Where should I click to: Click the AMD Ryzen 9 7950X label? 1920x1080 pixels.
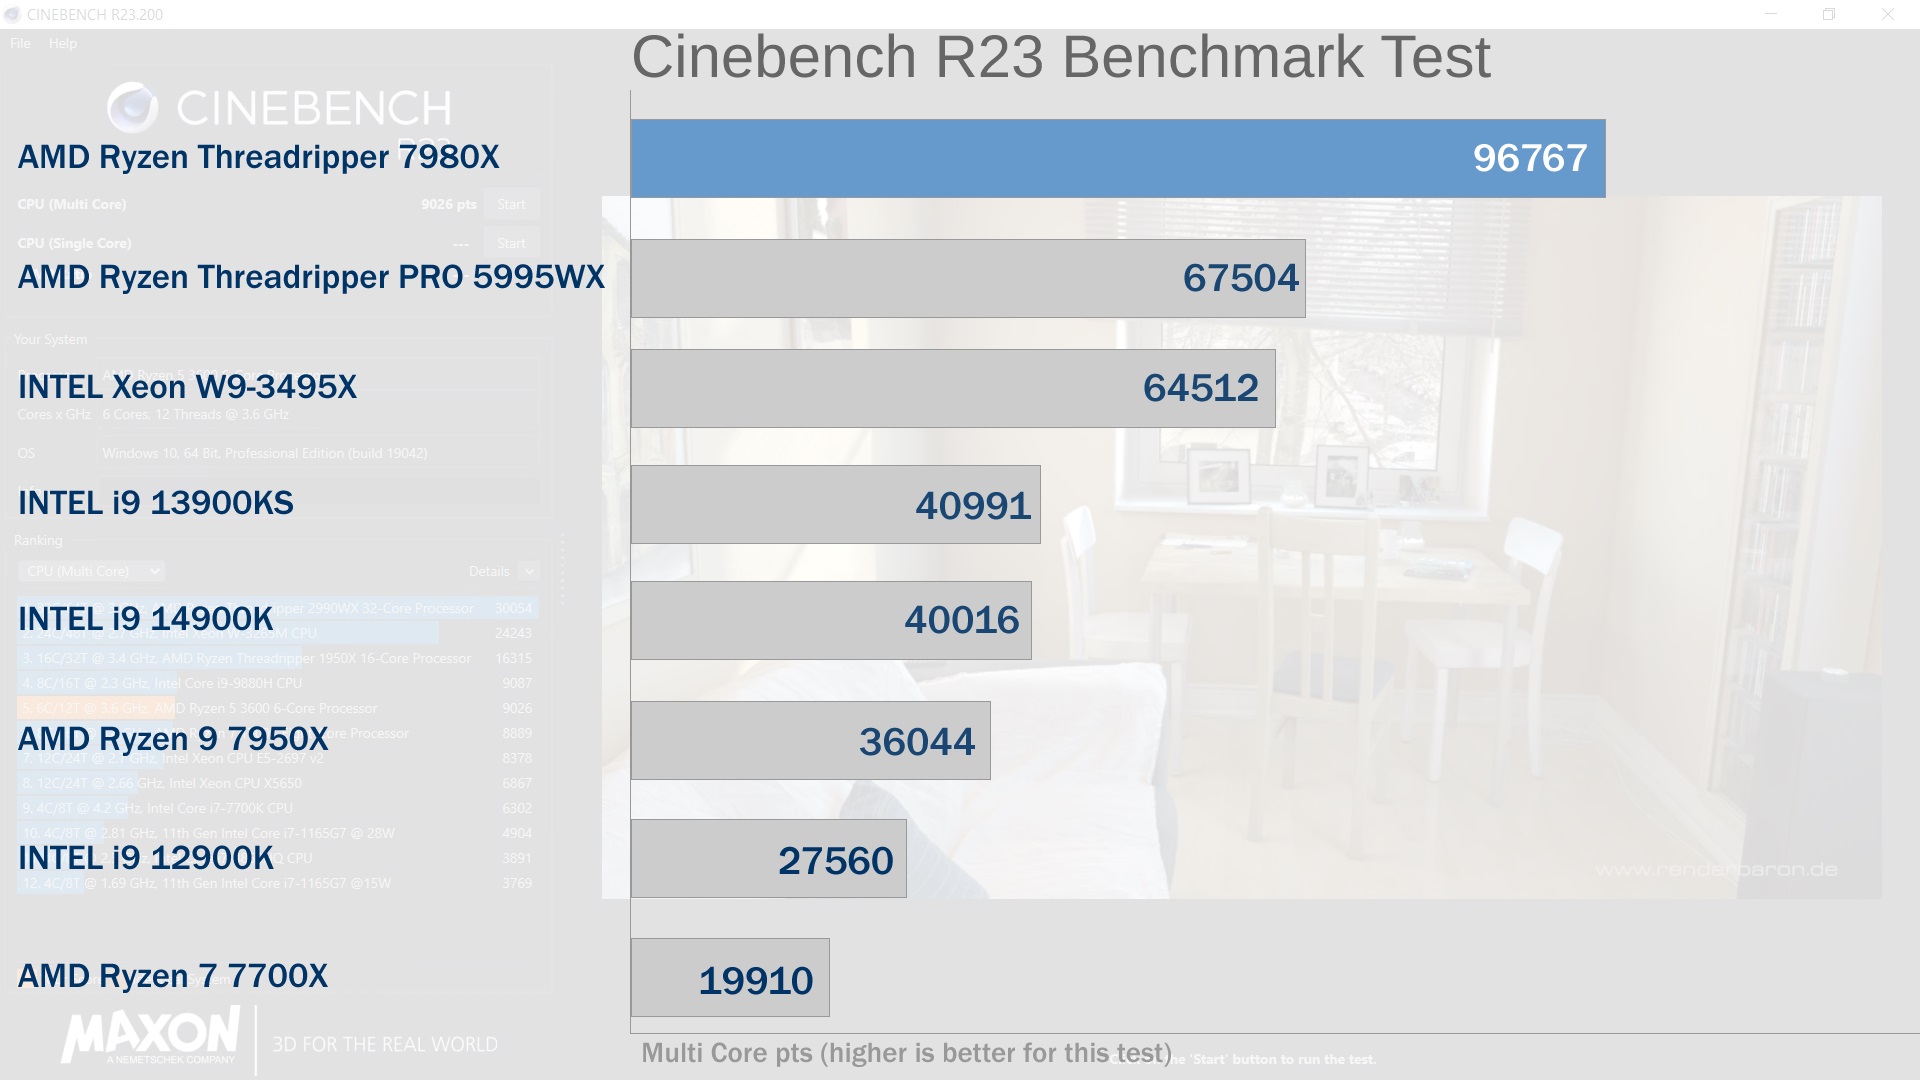pyautogui.click(x=173, y=739)
